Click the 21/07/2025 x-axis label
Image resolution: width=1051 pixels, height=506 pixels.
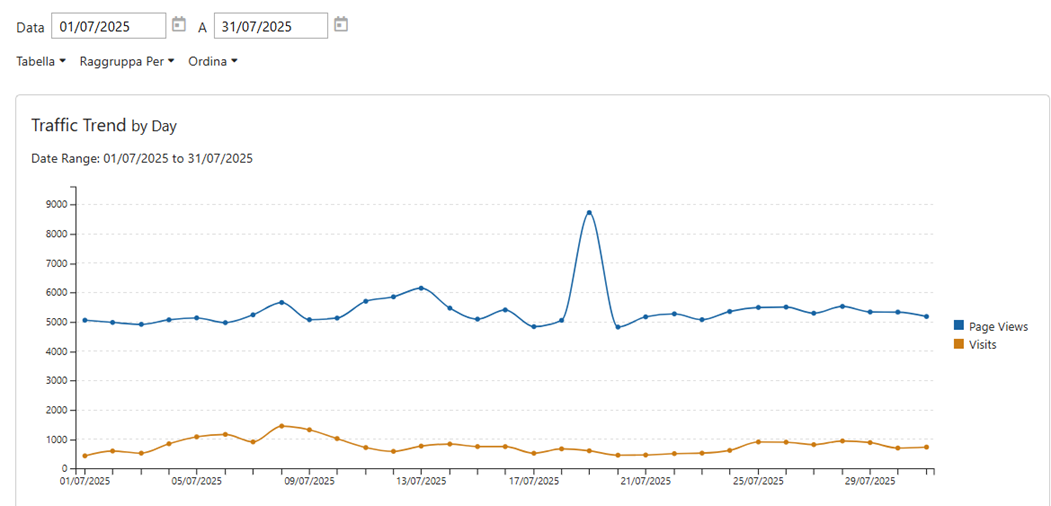click(x=645, y=481)
